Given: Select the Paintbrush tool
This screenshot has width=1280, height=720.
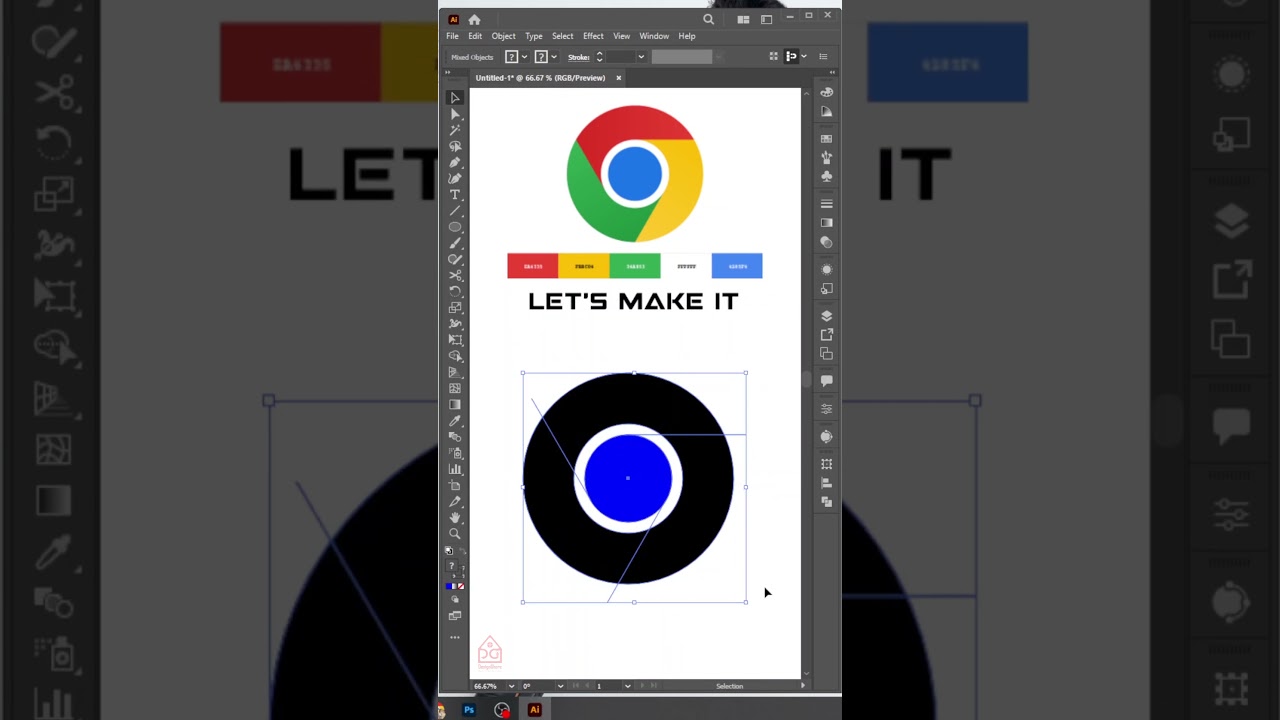Looking at the screenshot, I should (455, 243).
